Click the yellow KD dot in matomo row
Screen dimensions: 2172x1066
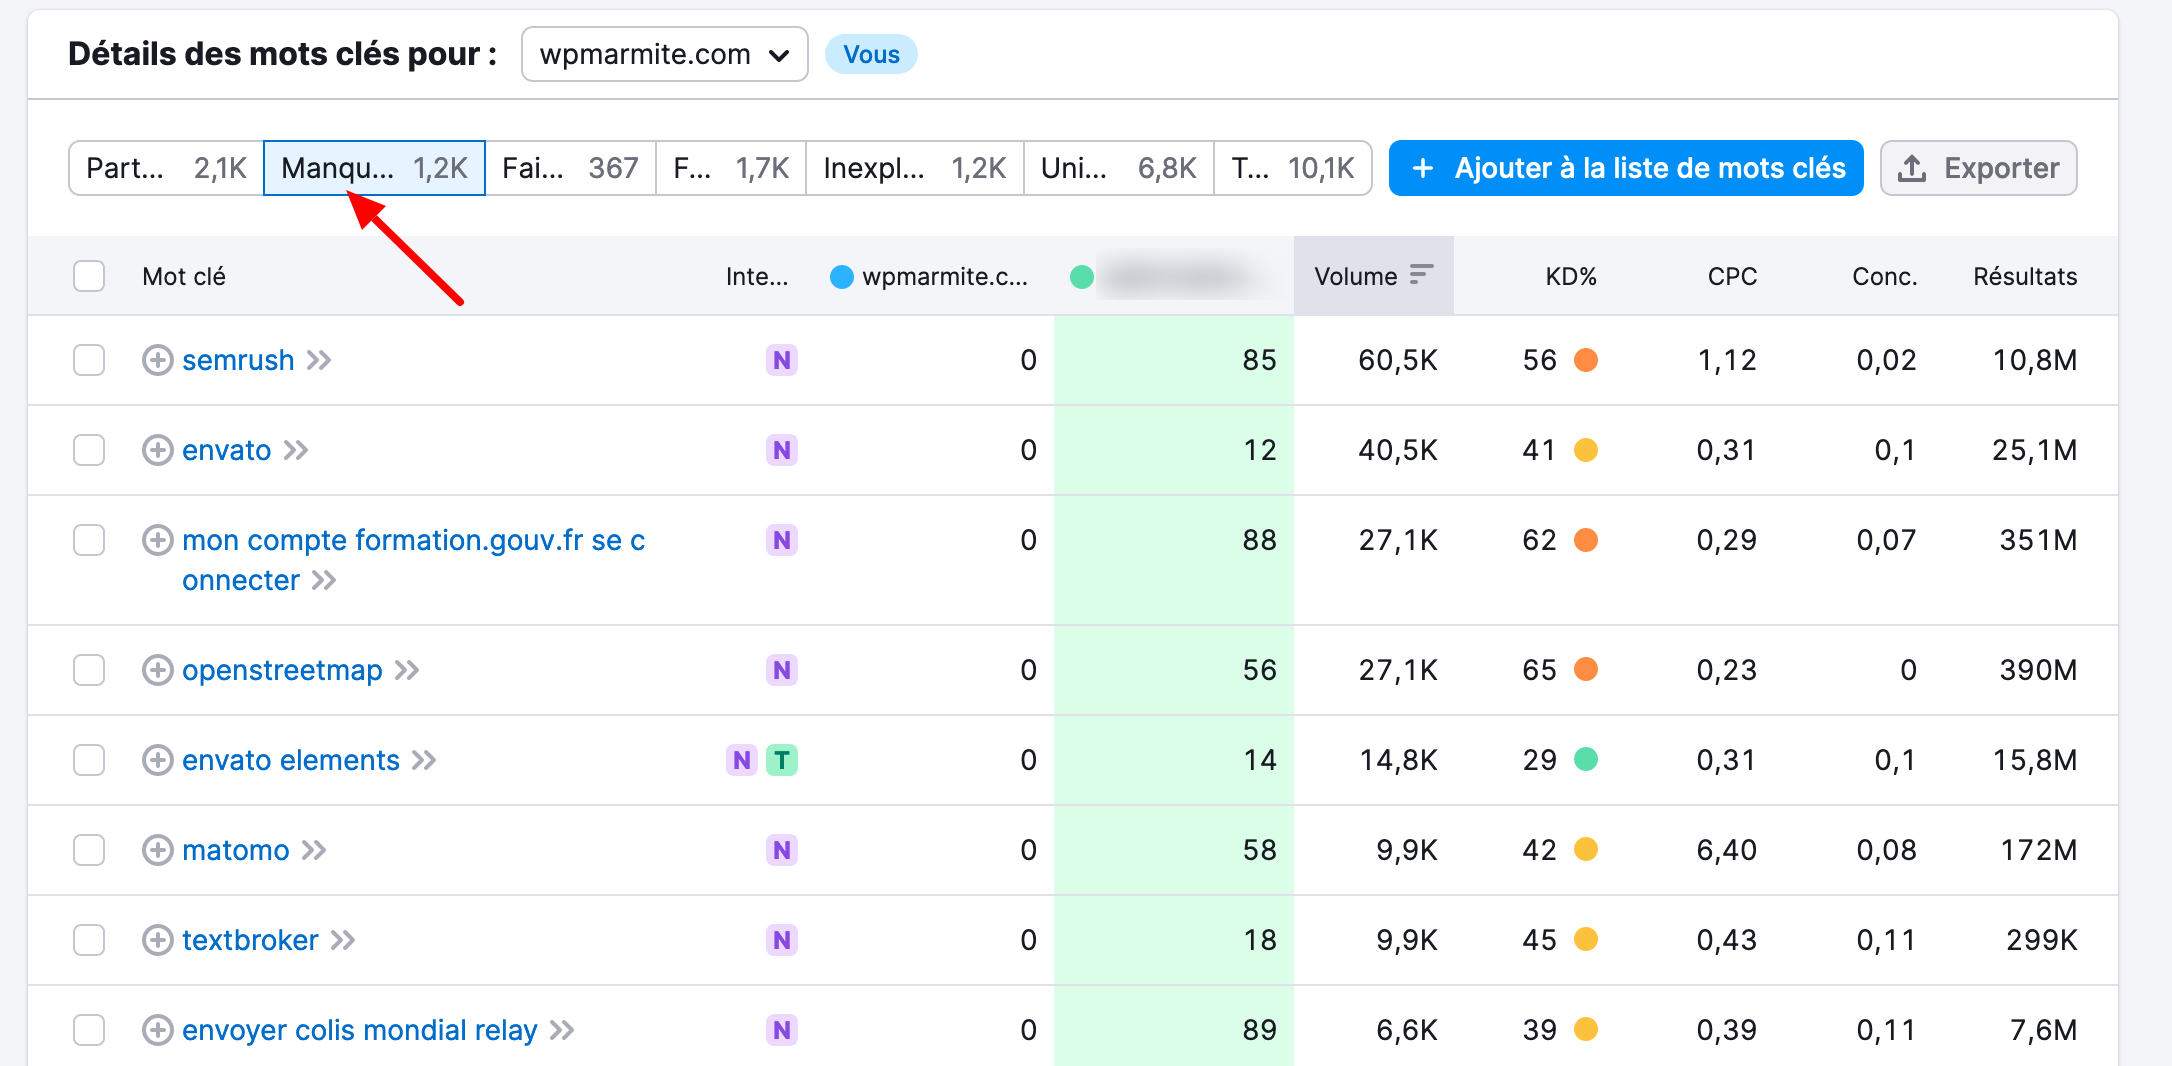(x=1586, y=850)
